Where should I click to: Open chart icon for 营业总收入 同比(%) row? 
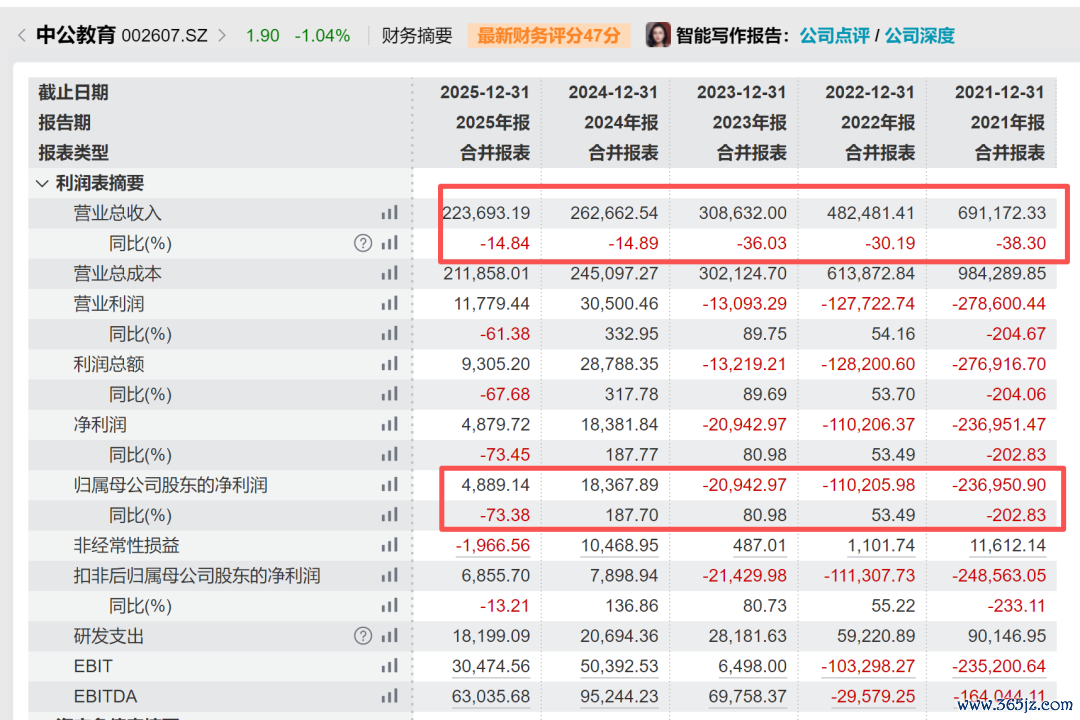click(390, 243)
